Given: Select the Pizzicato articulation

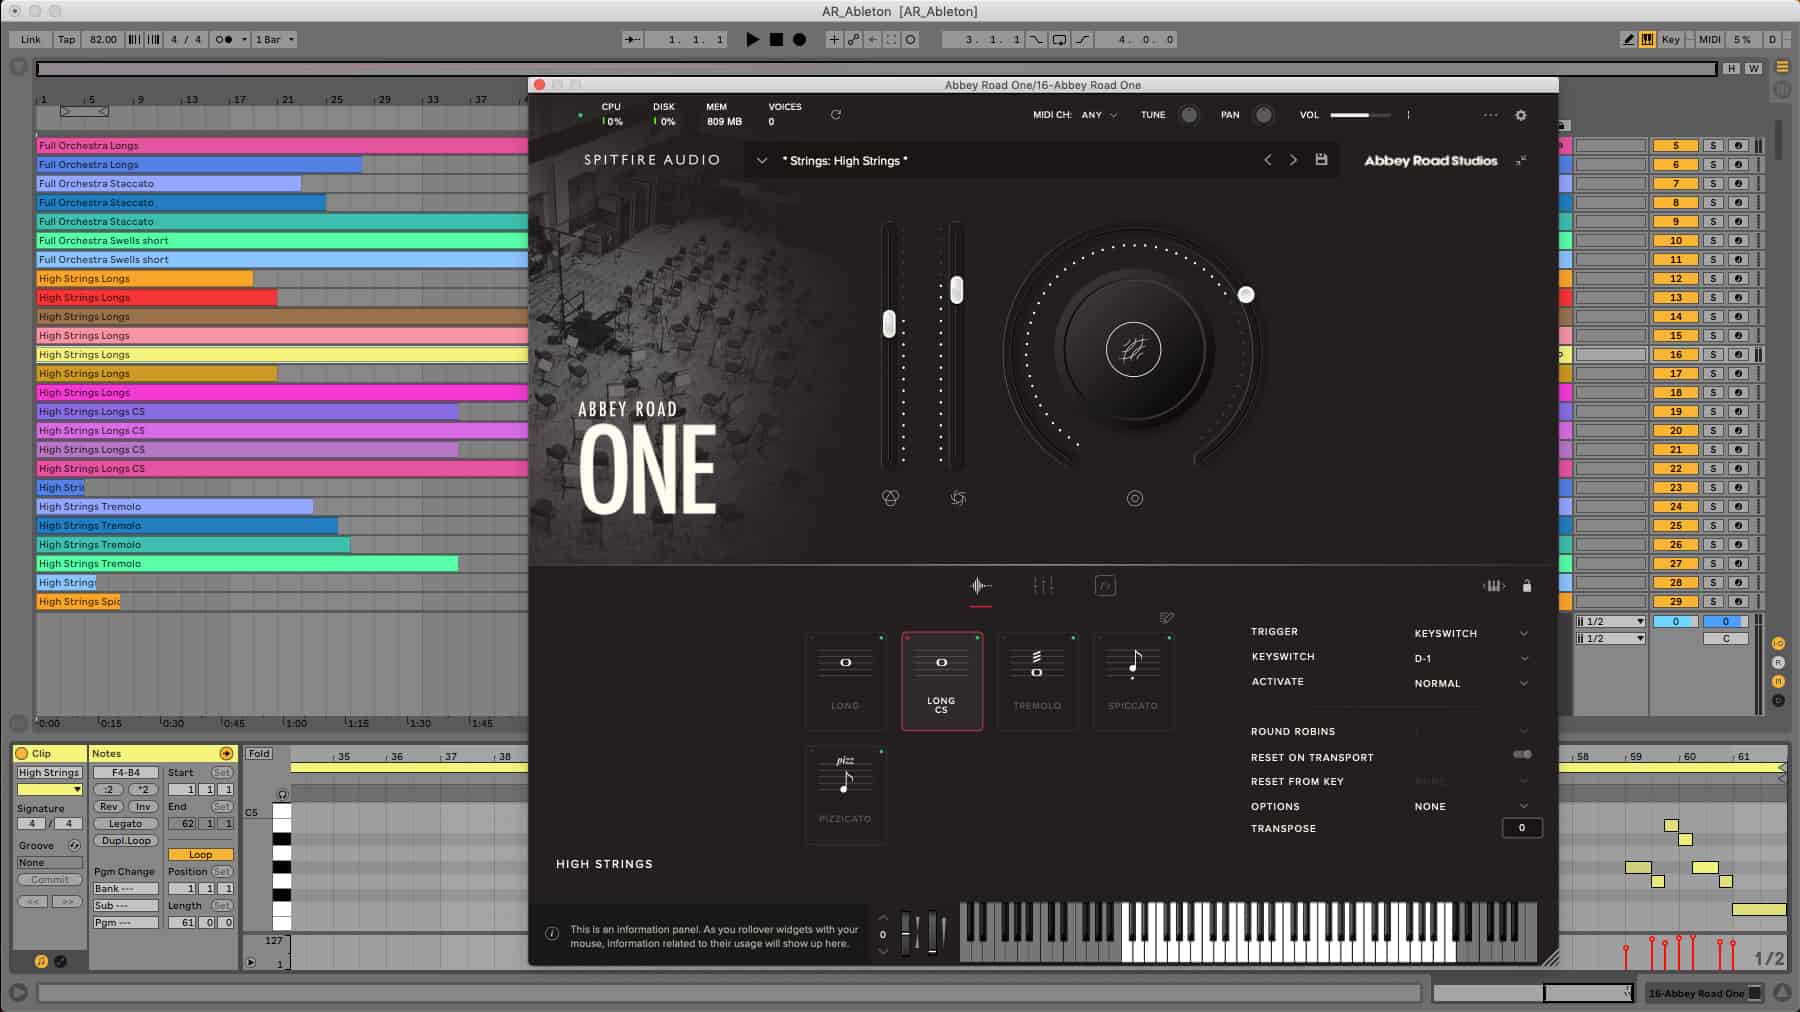Looking at the screenshot, I should click(845, 794).
